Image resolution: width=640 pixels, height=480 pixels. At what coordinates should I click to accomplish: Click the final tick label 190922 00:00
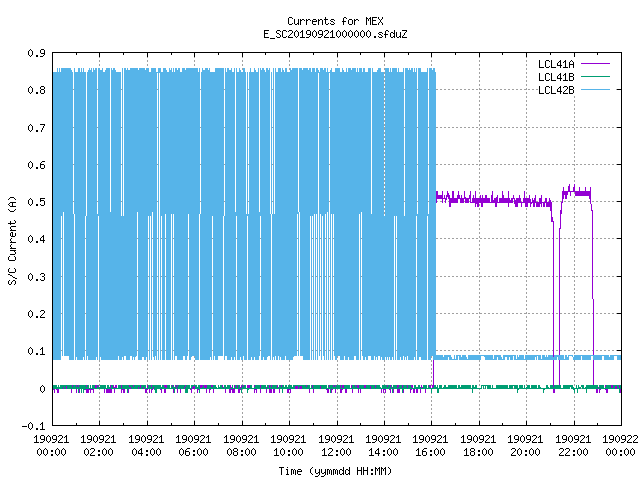[x=620, y=446]
